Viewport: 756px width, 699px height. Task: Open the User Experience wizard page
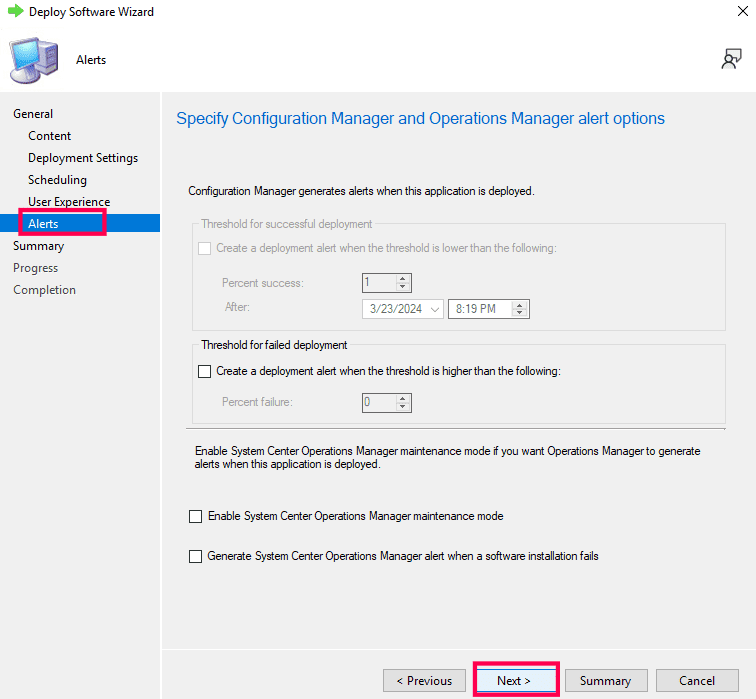(x=69, y=202)
